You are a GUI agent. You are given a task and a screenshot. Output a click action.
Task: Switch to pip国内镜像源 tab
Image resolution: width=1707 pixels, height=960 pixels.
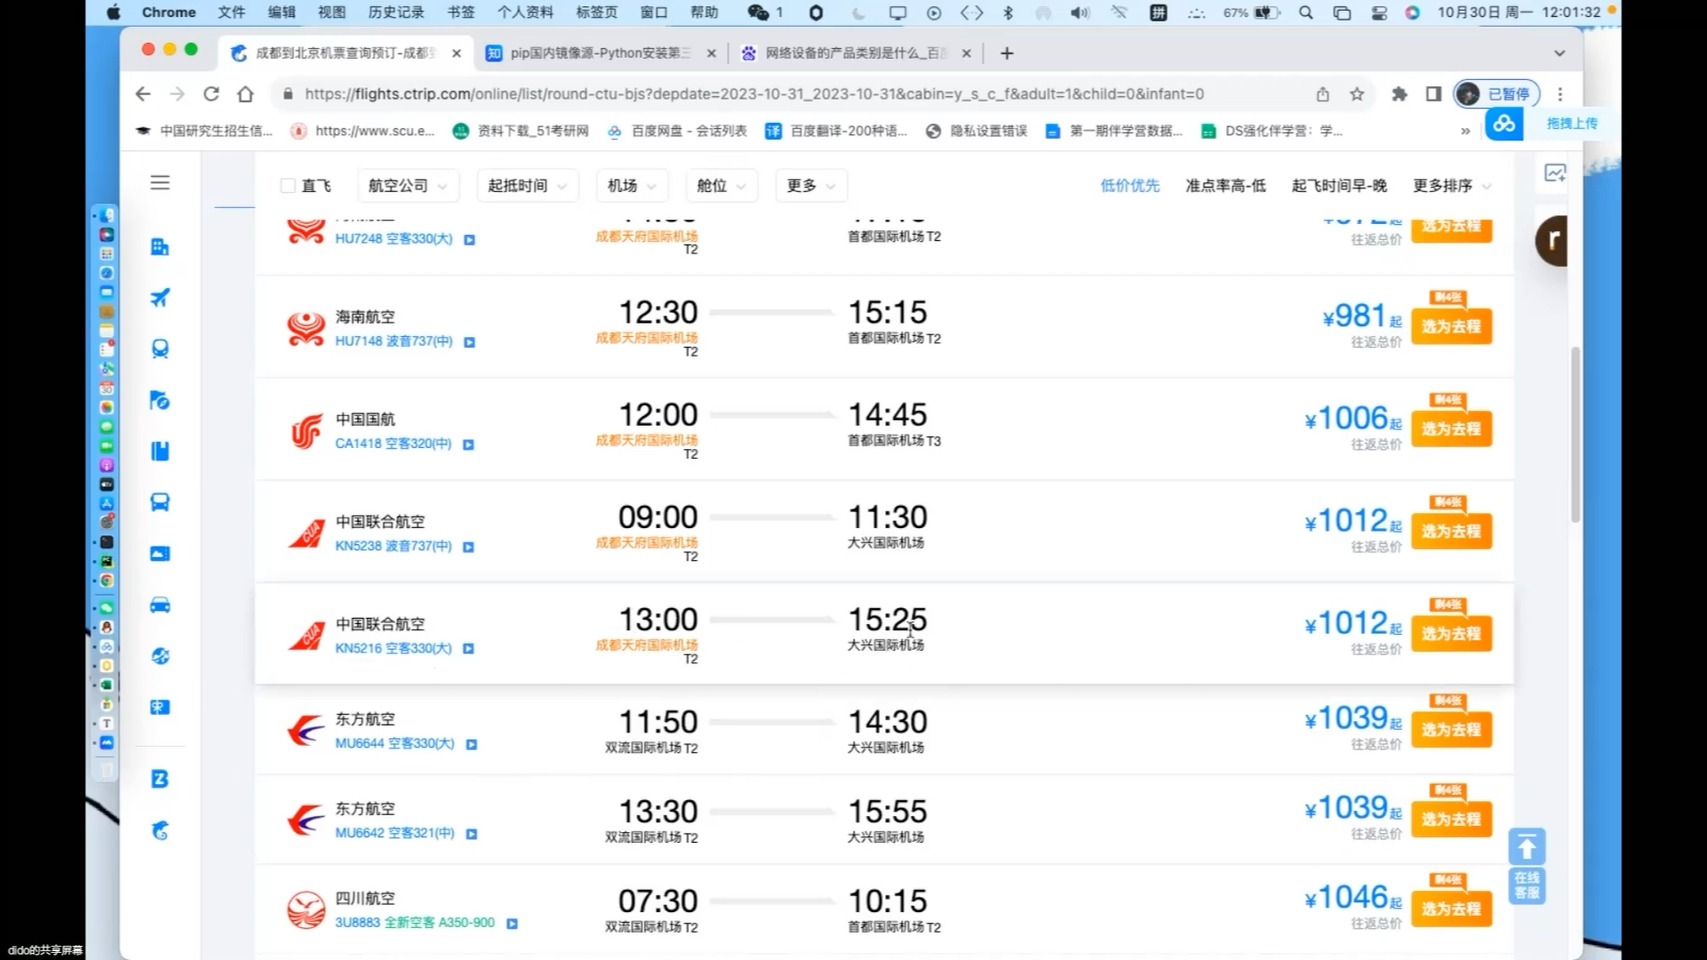click(600, 53)
